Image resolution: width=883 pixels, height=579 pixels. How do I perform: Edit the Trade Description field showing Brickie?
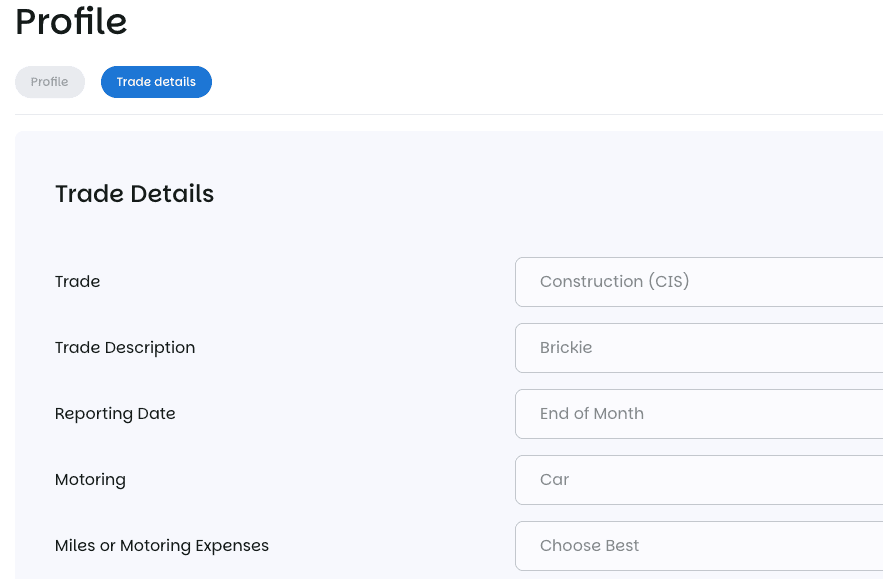[699, 348]
